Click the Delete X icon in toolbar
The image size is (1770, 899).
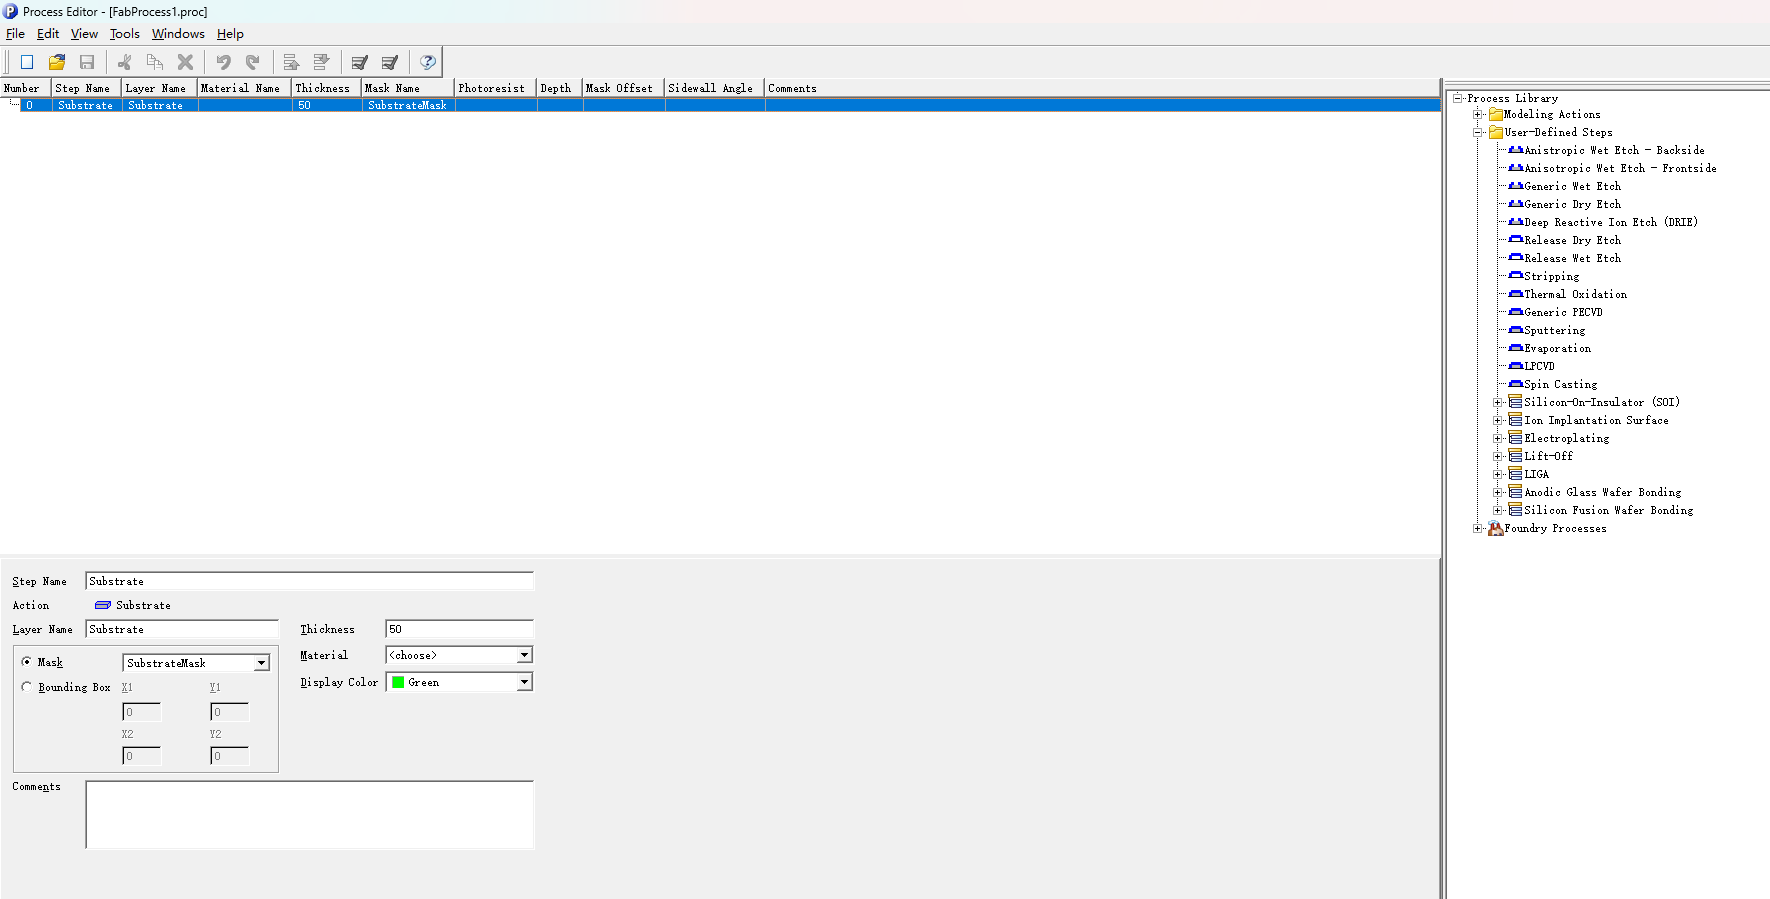[185, 62]
